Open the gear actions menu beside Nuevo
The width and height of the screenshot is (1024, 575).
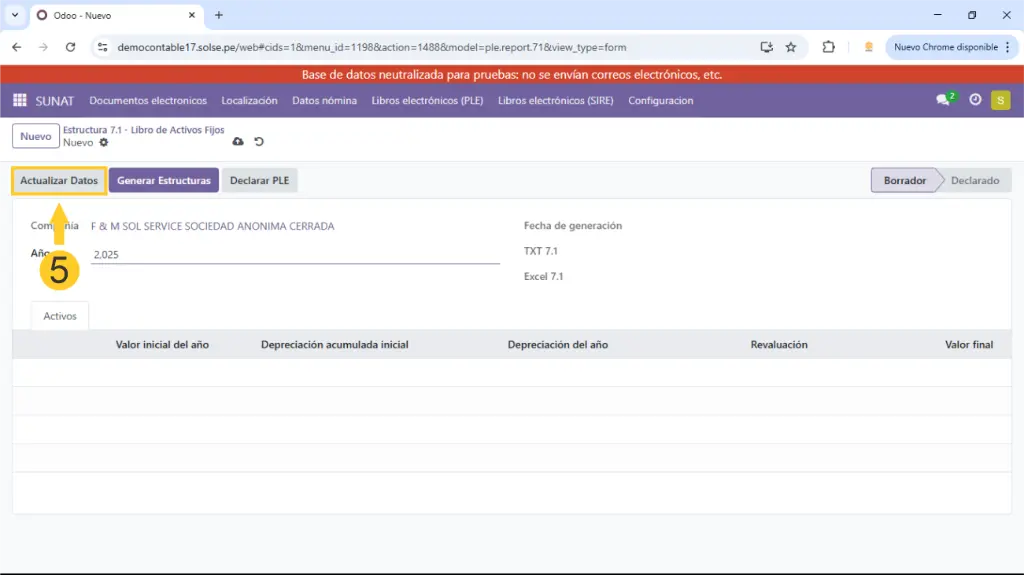pyautogui.click(x=104, y=143)
